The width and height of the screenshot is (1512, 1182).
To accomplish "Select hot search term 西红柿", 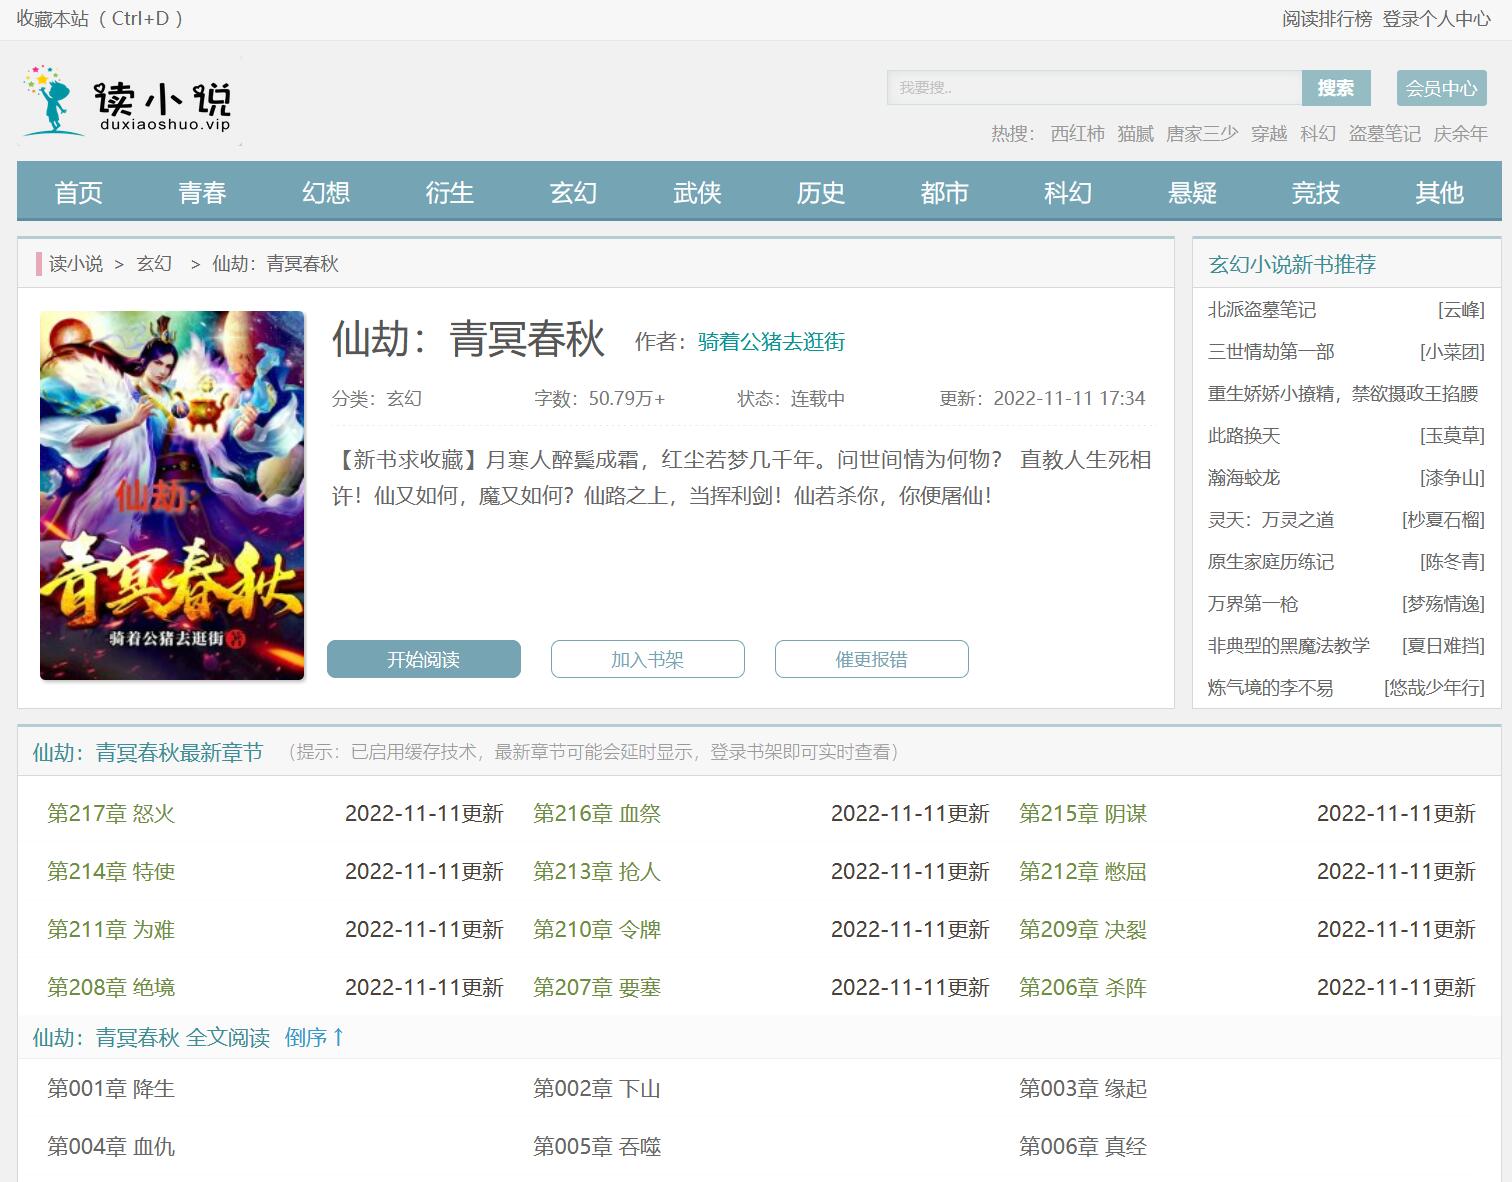I will coord(1078,134).
